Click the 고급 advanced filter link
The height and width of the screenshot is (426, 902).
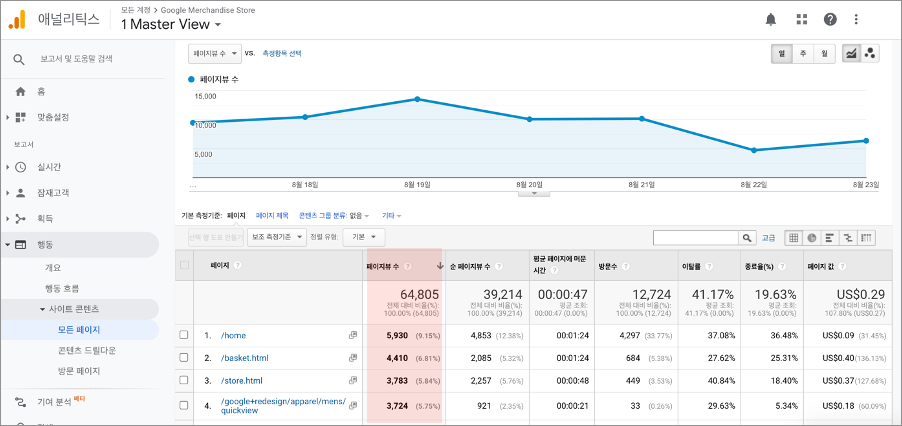pos(769,237)
